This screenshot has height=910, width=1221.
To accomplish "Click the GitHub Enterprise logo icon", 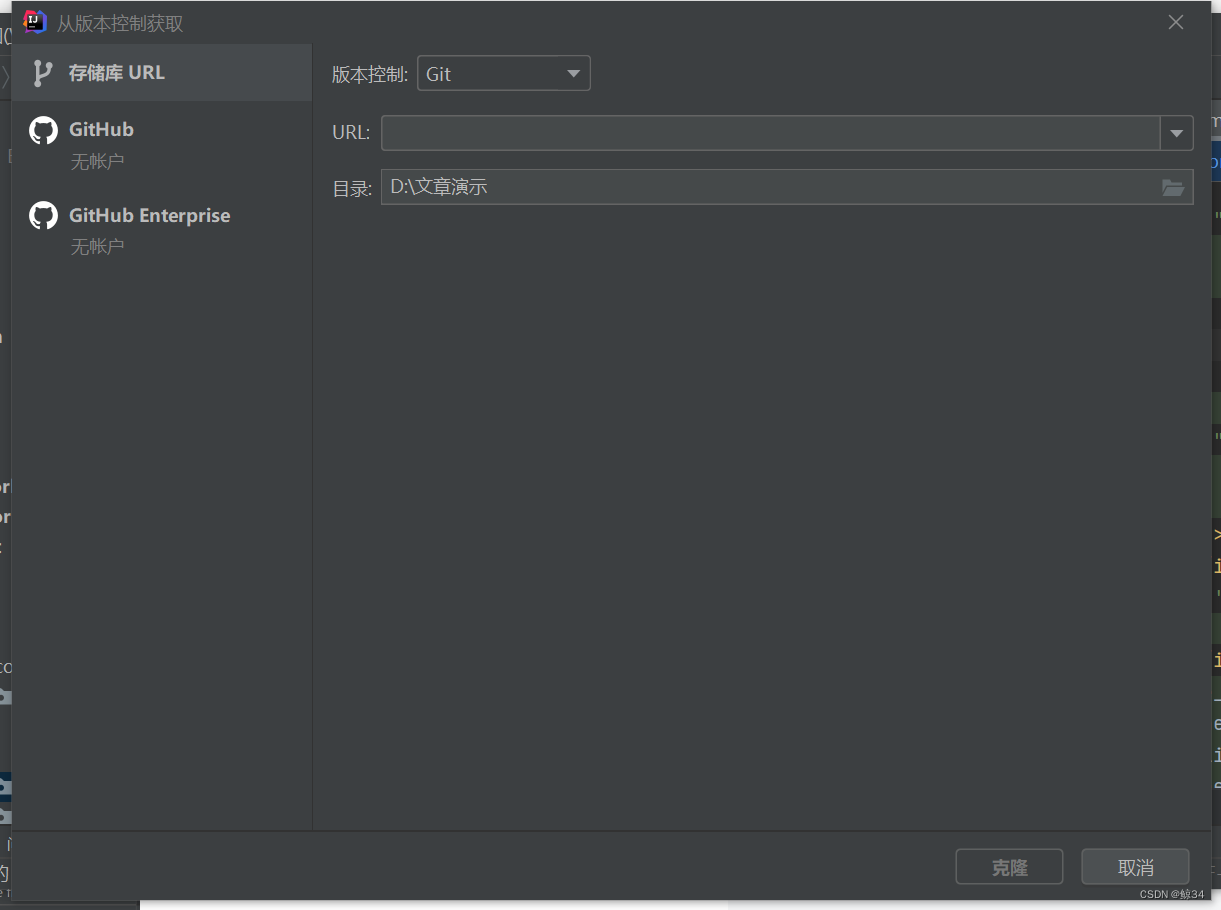I will [x=43, y=215].
